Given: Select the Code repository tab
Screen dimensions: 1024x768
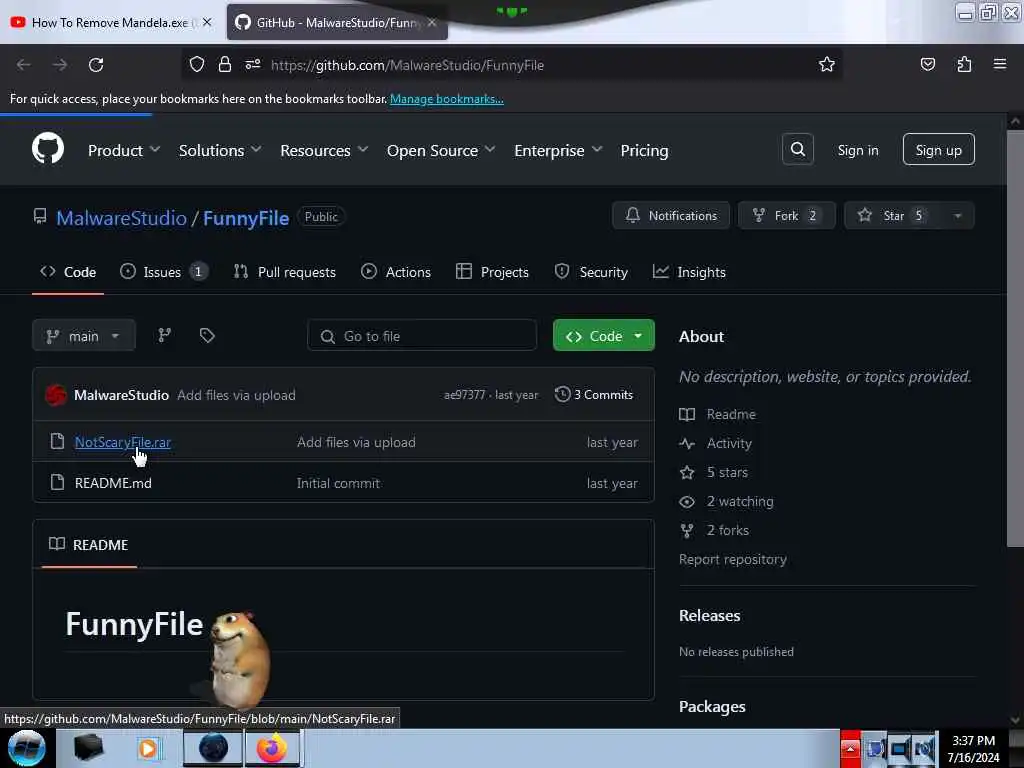Looking at the screenshot, I should pos(68,272).
